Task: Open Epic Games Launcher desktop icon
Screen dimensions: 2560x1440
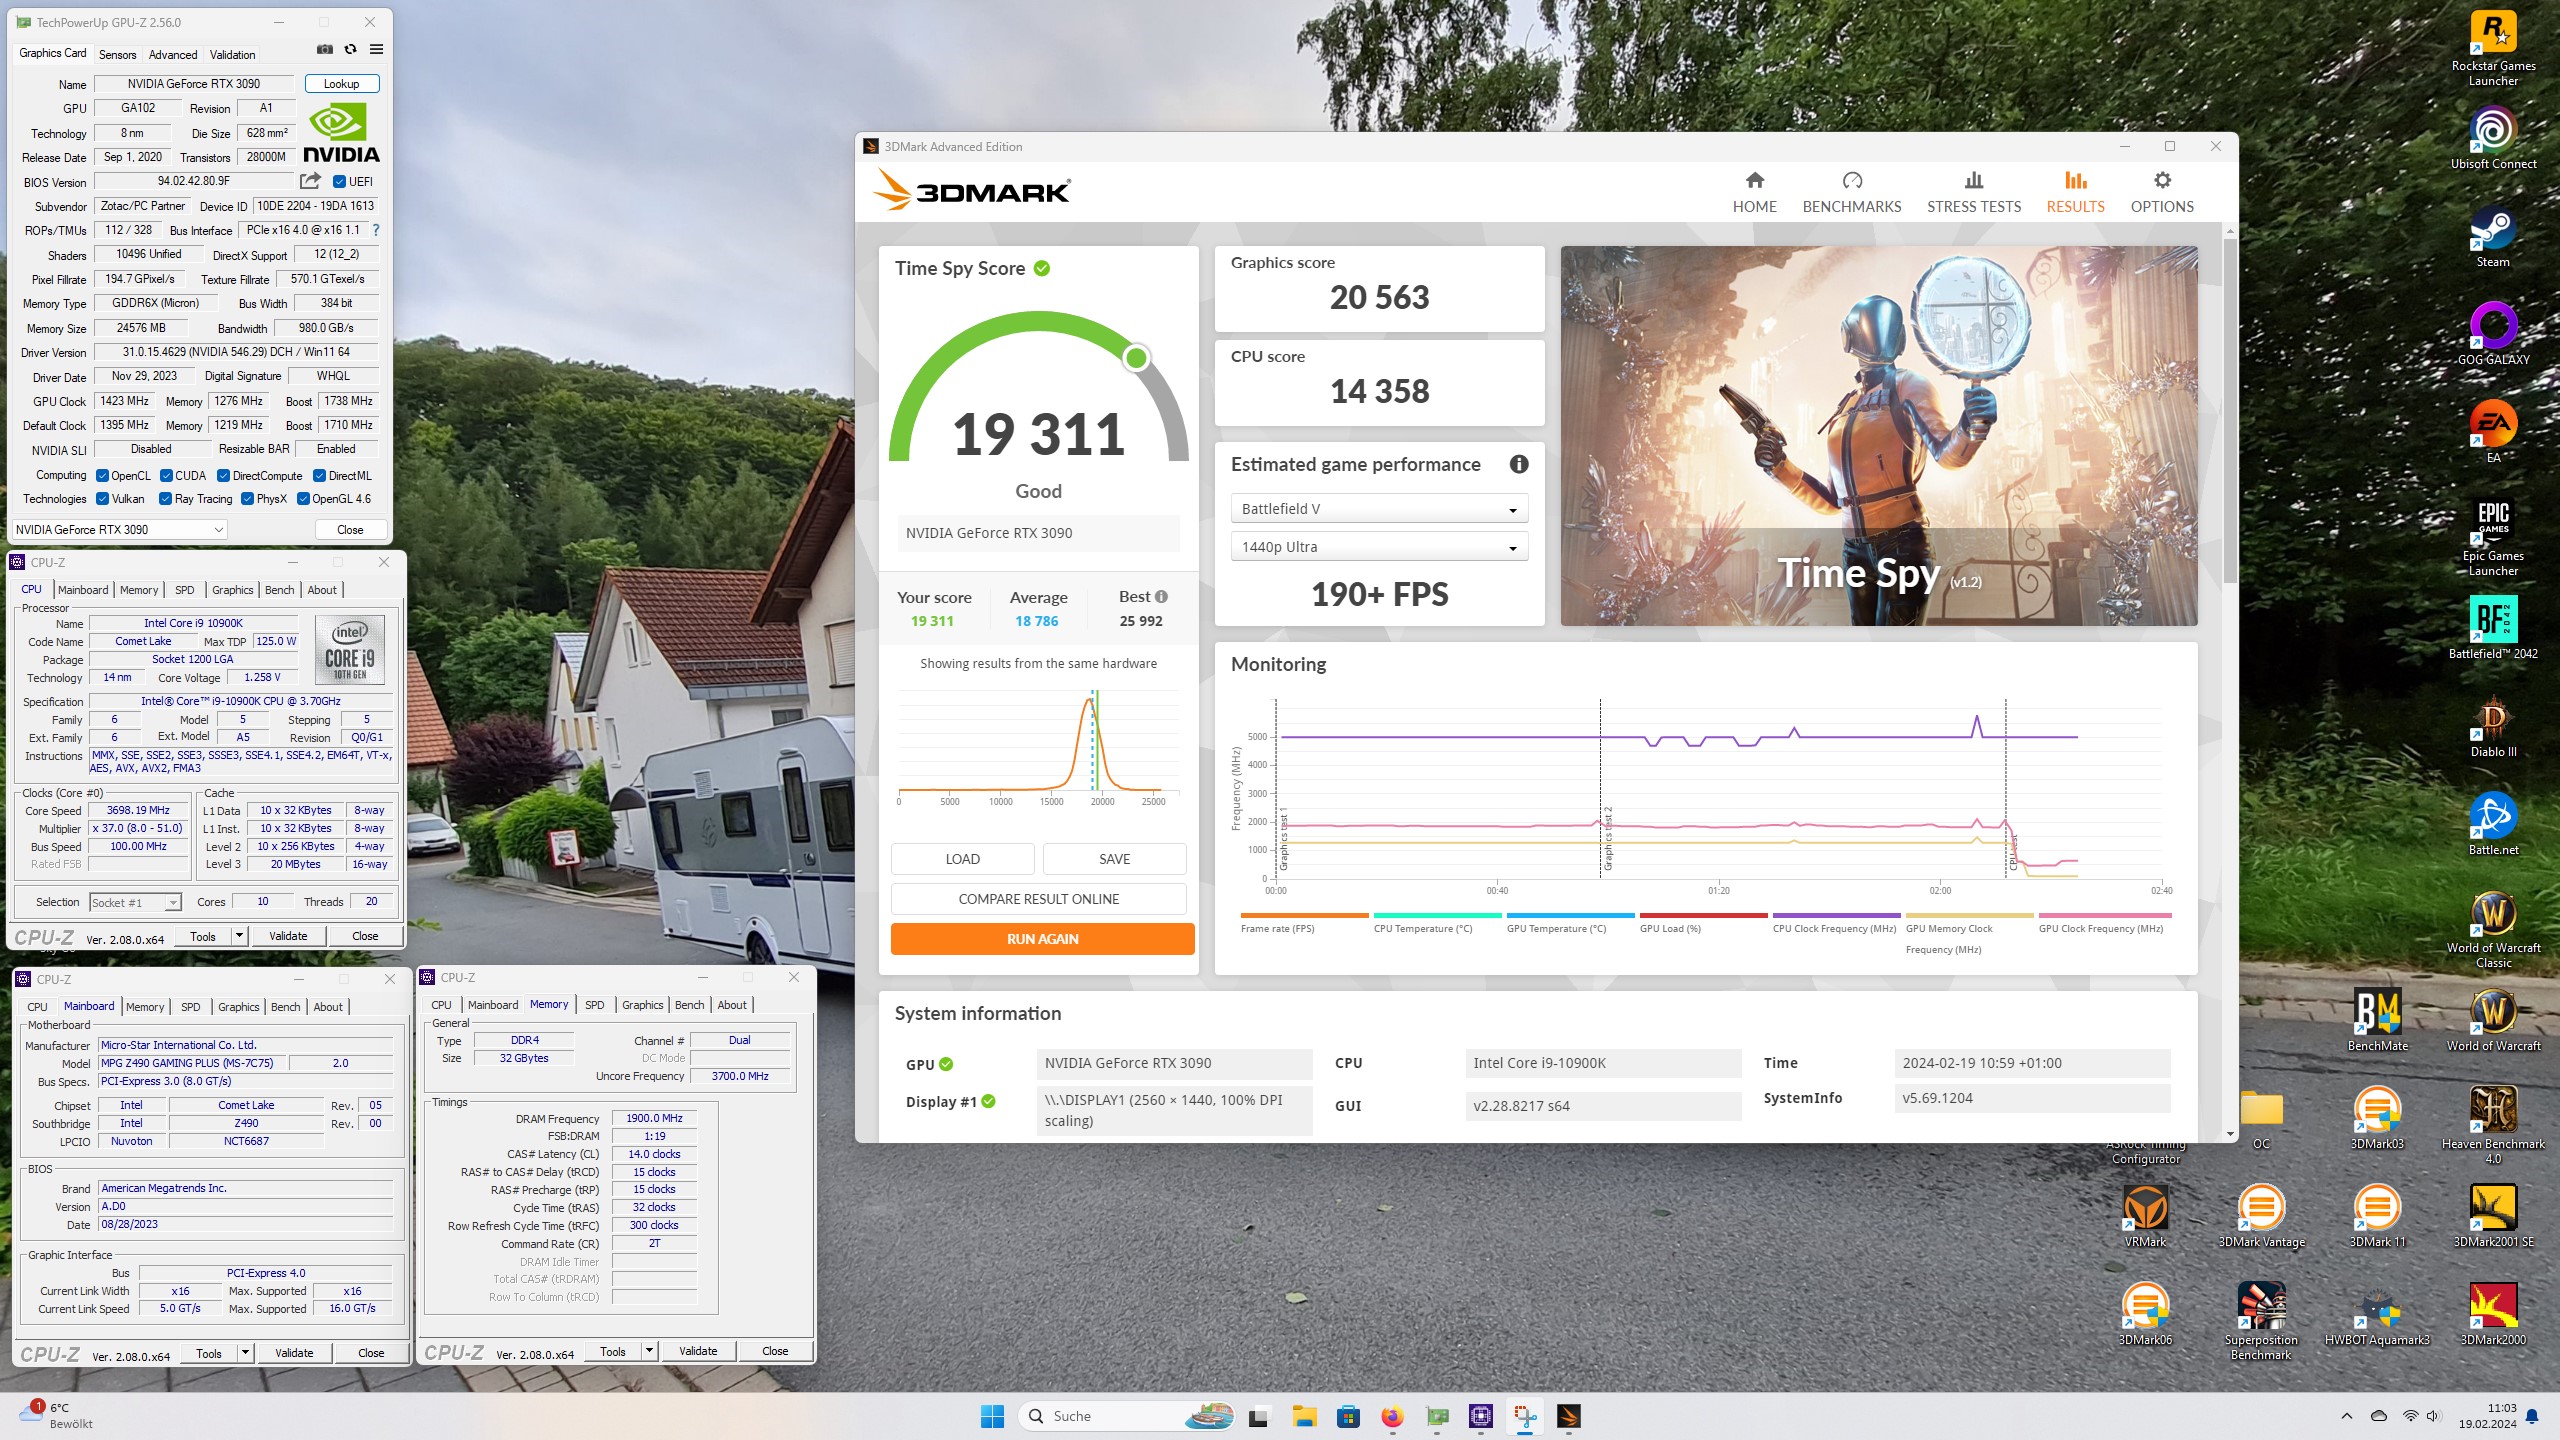Action: [2493, 538]
